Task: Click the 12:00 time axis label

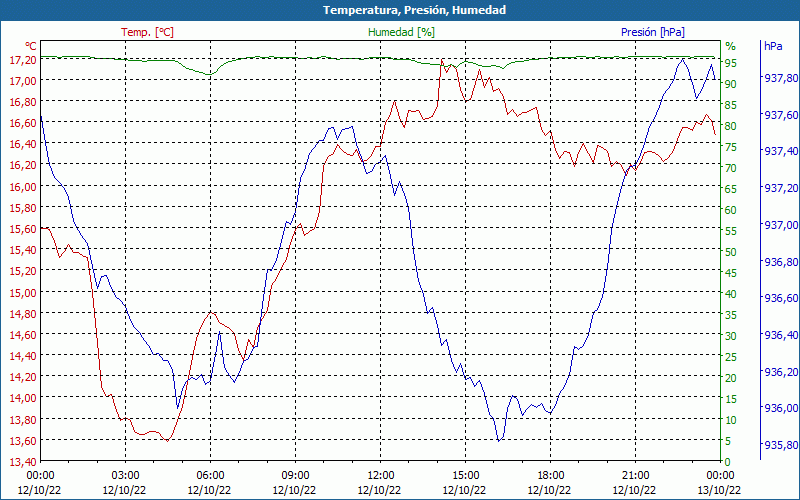Action: 381,476
